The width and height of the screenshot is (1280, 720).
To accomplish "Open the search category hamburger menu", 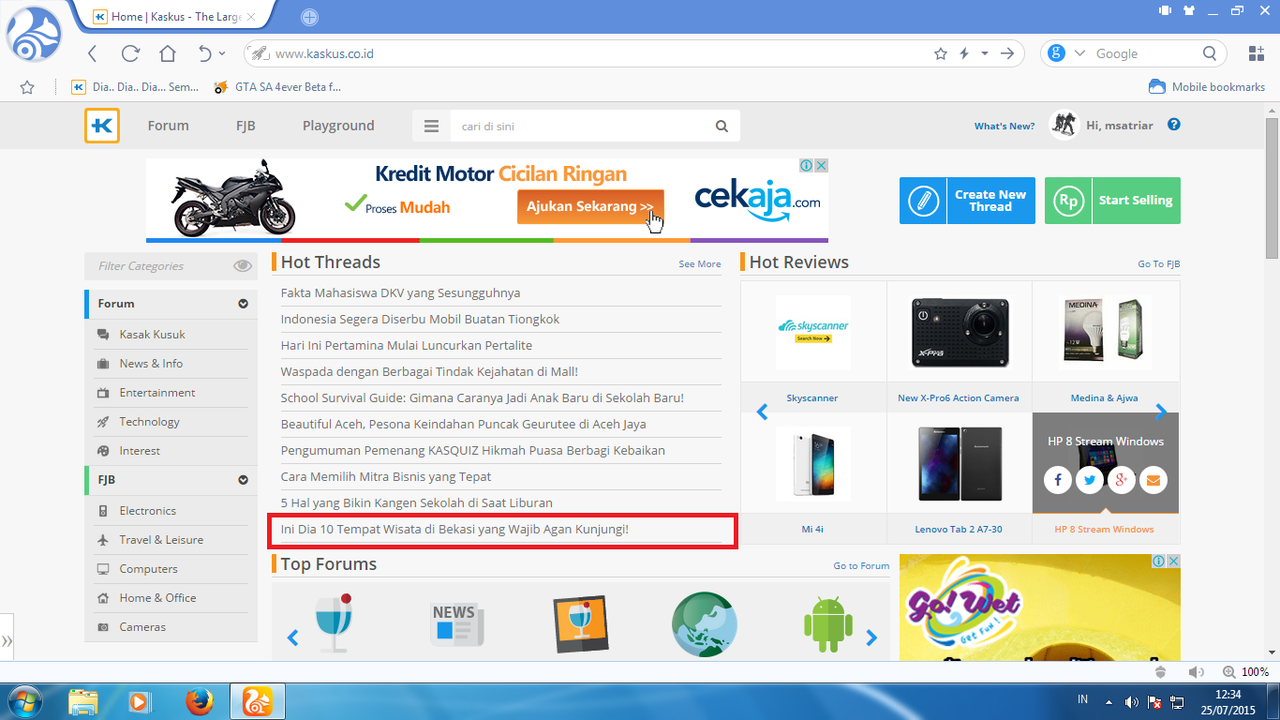I will 431,126.
